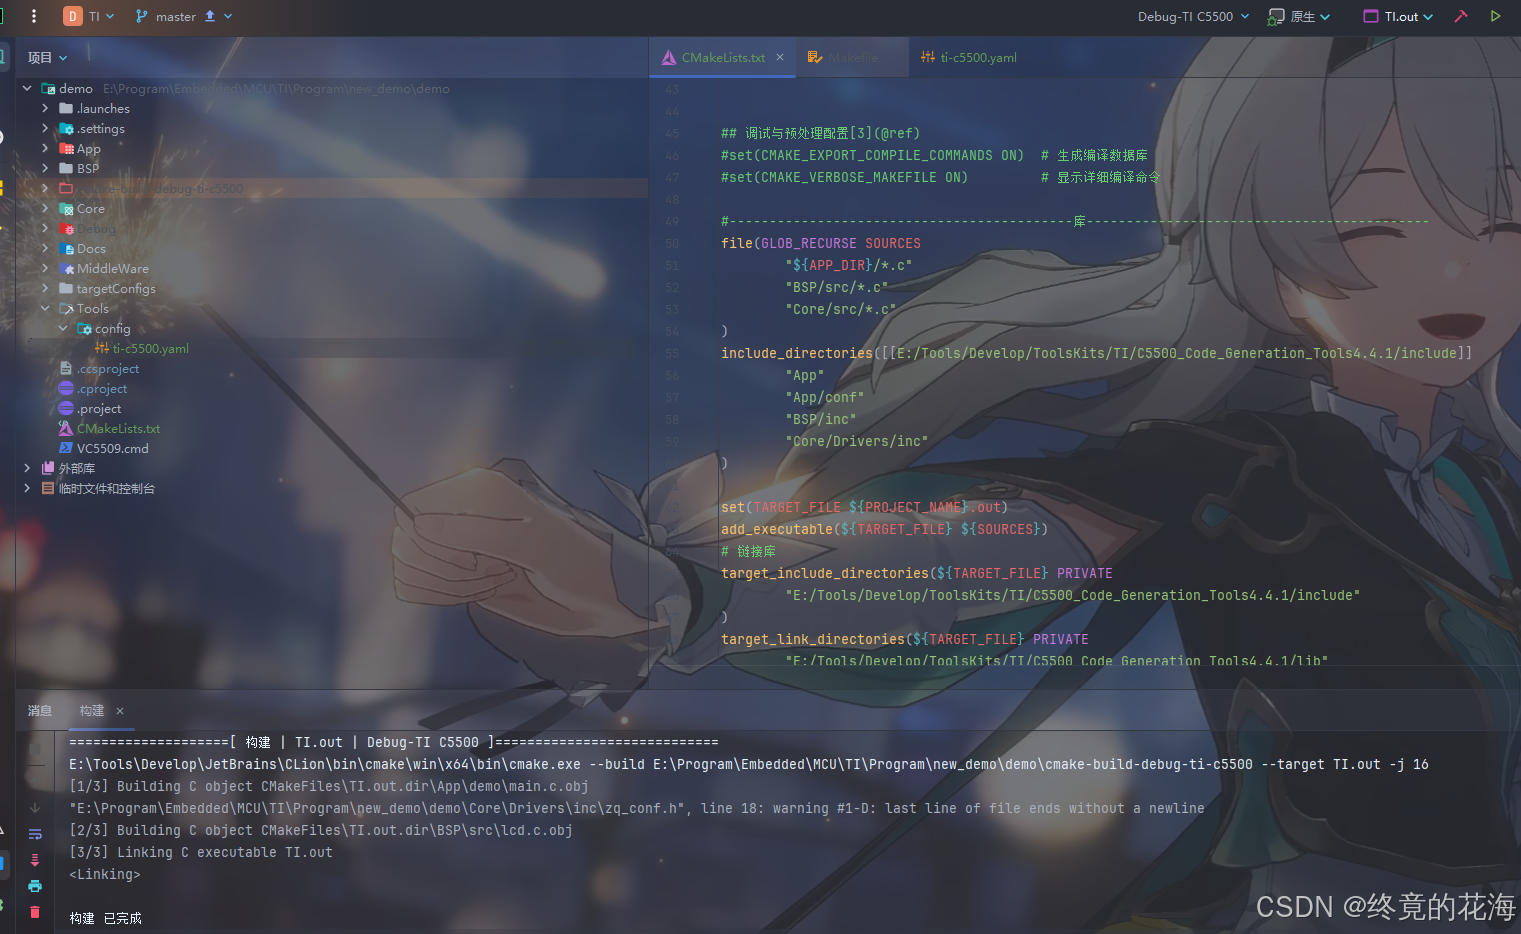
Task: Click the zq_conf.h warning line in output
Action: (x=637, y=808)
